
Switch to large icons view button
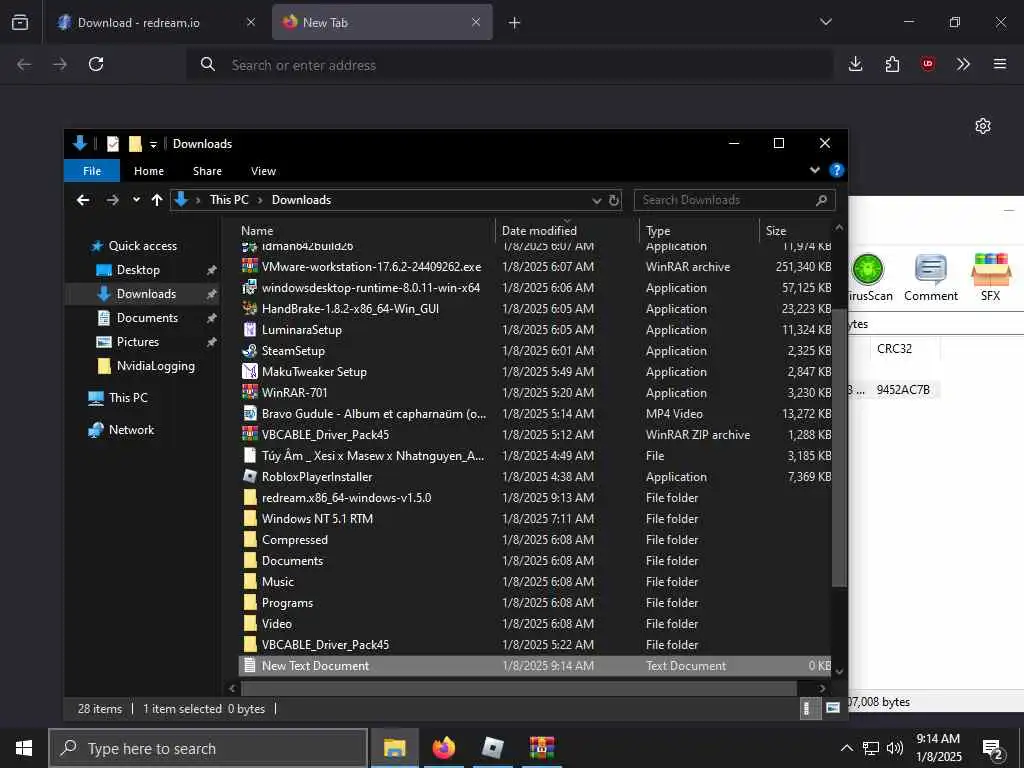832,708
